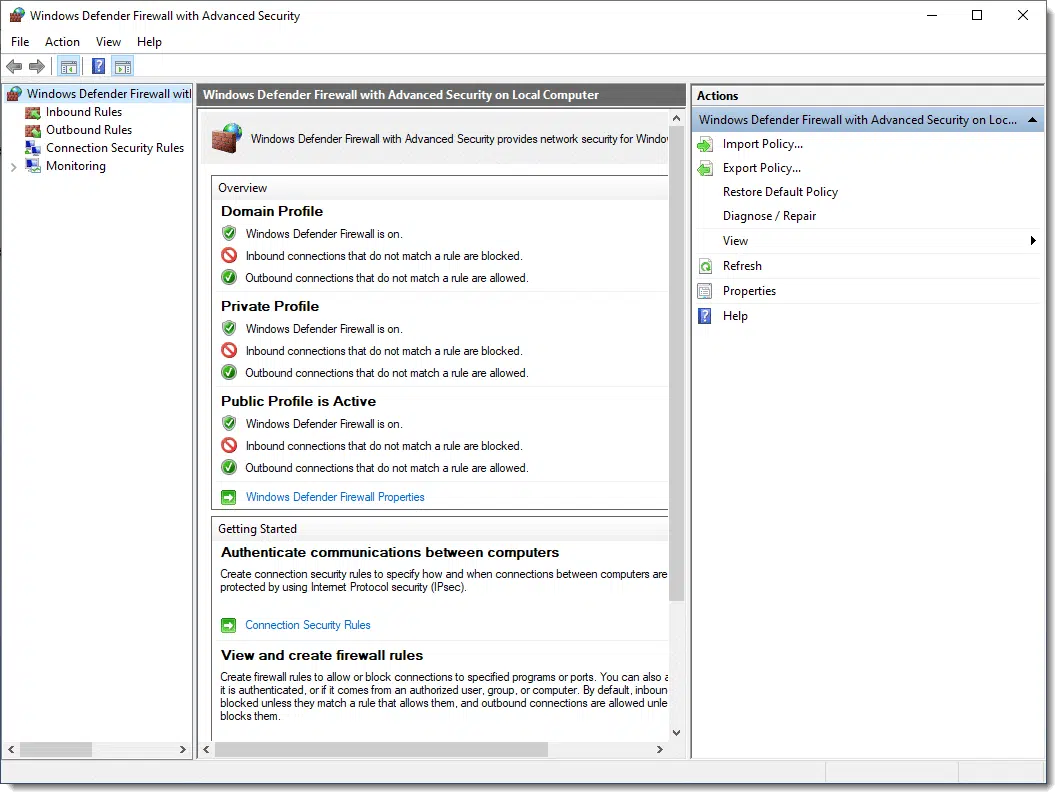Screen dimensions: 1062x799
Task: Click green arrow icon beside Firewall Properties link
Action: [229, 497]
